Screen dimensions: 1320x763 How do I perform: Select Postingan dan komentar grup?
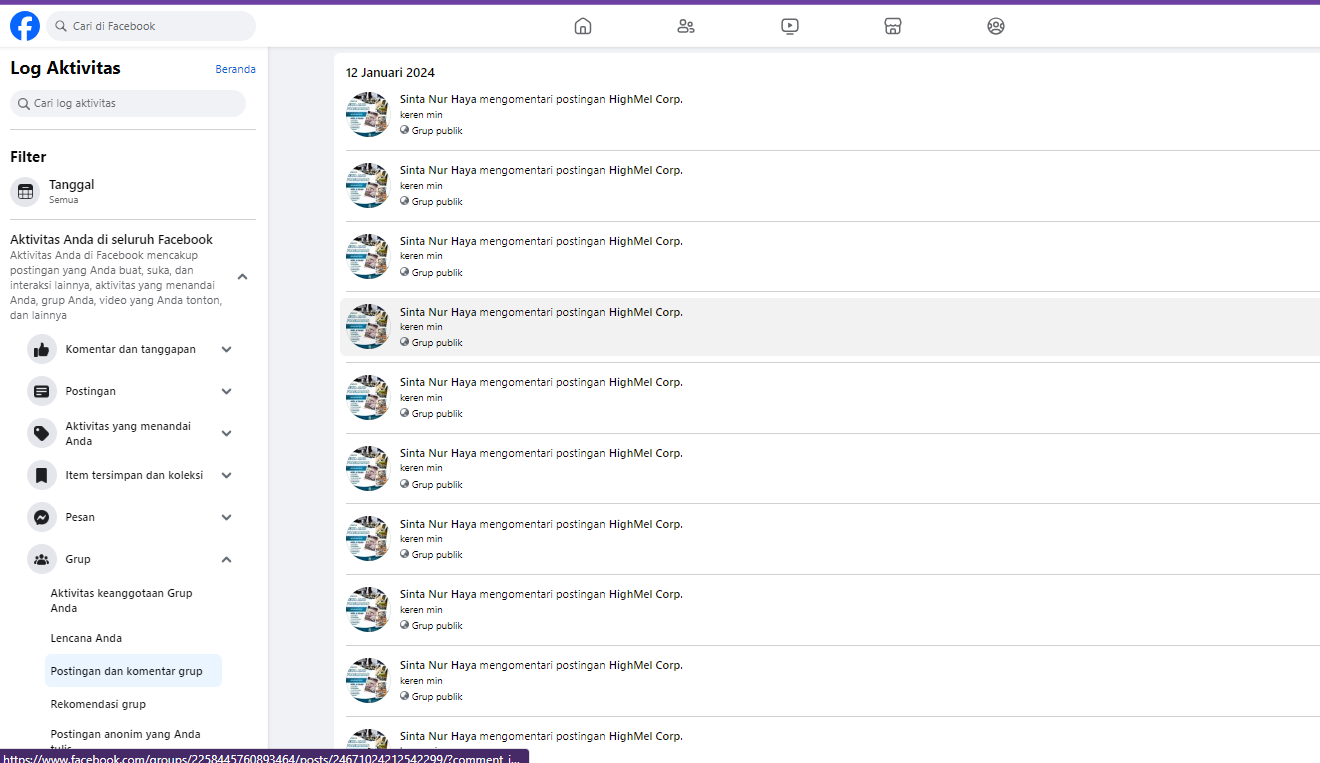[133, 671]
